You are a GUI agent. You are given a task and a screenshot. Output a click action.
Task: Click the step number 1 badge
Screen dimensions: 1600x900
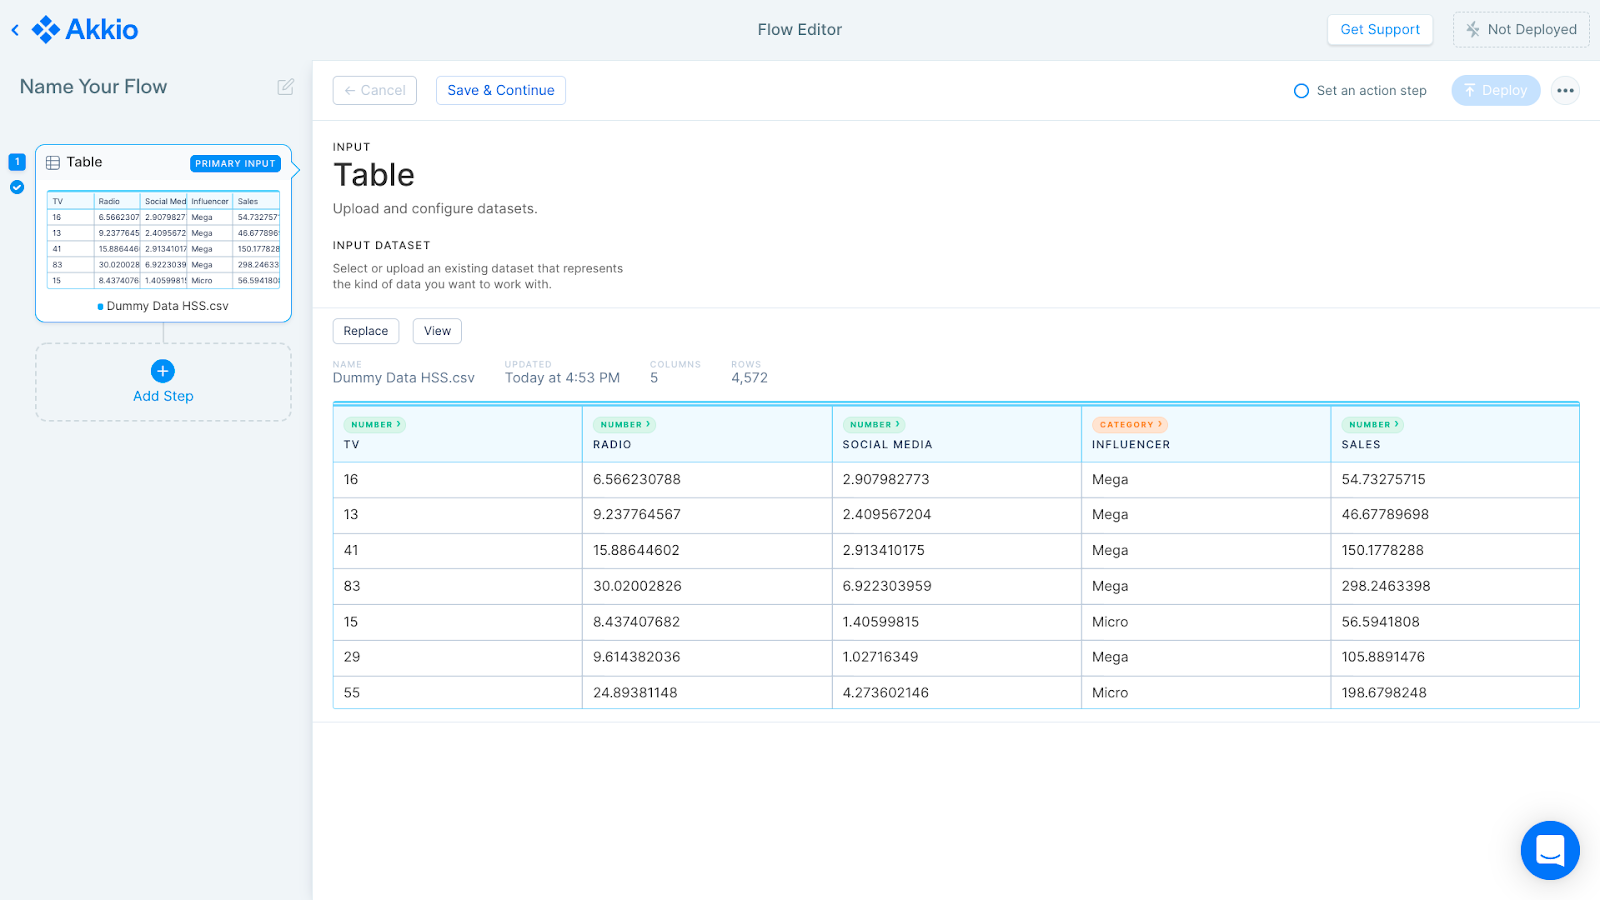point(16,161)
